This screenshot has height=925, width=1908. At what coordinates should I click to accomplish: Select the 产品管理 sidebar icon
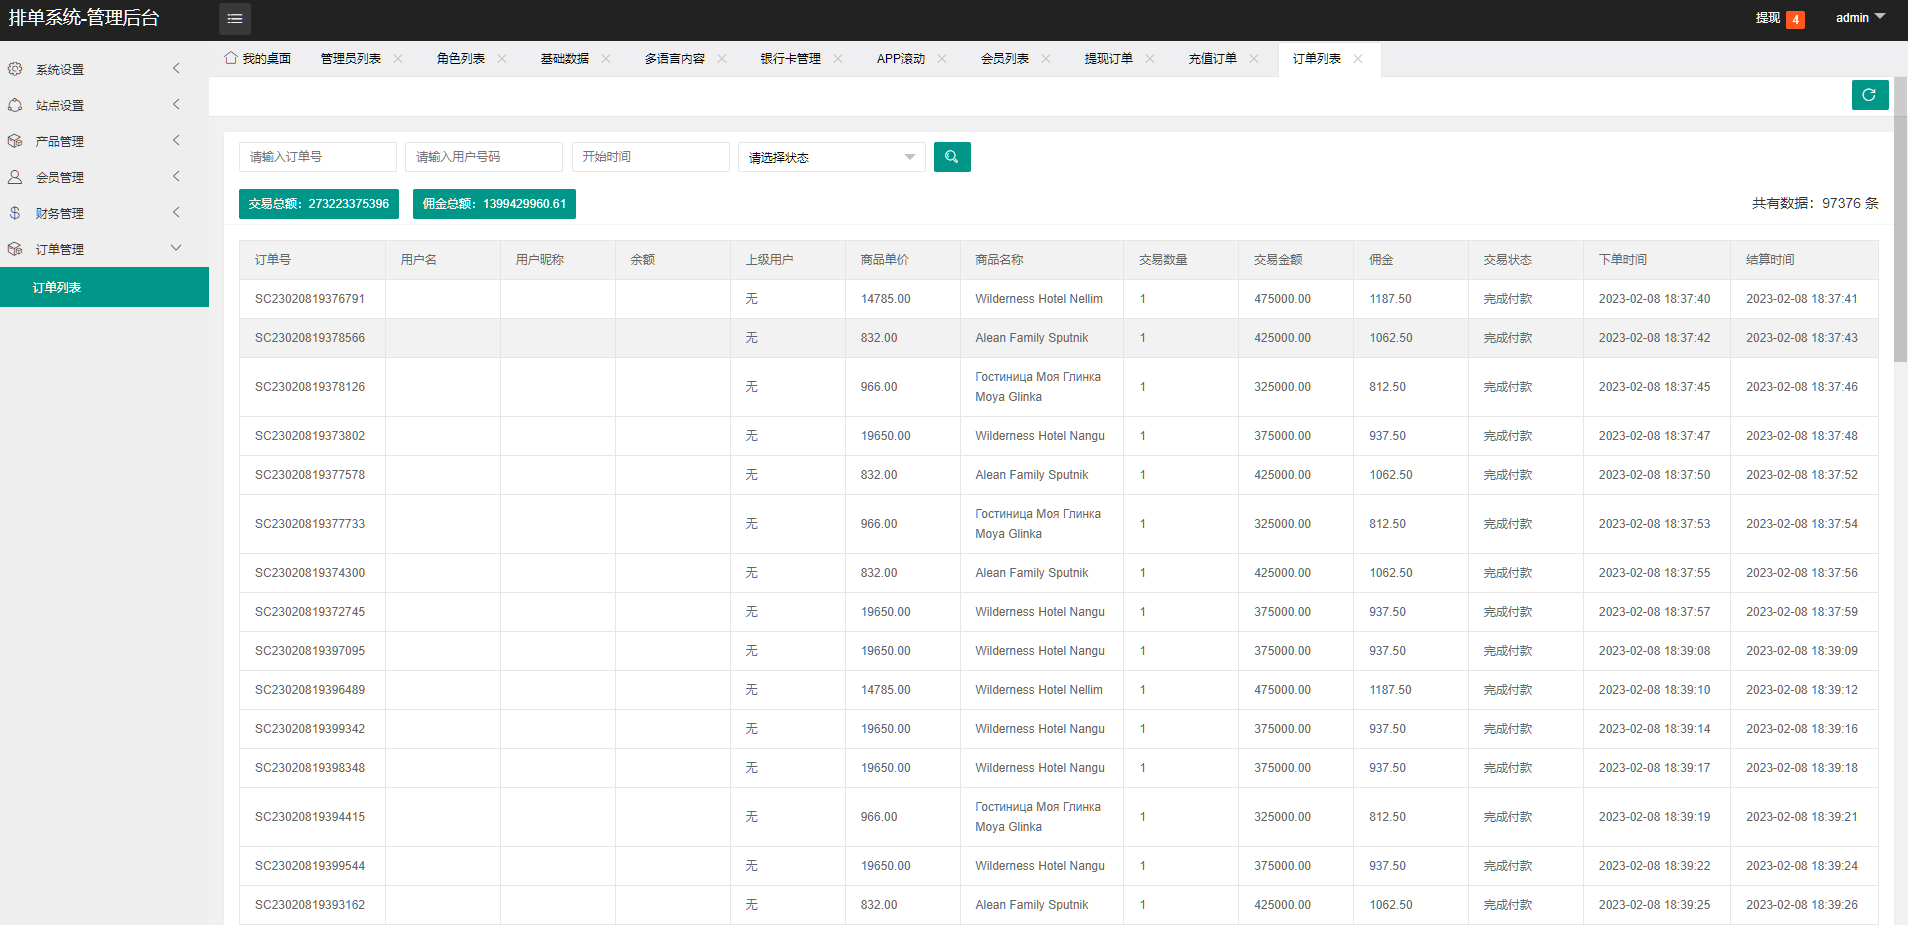(x=15, y=140)
